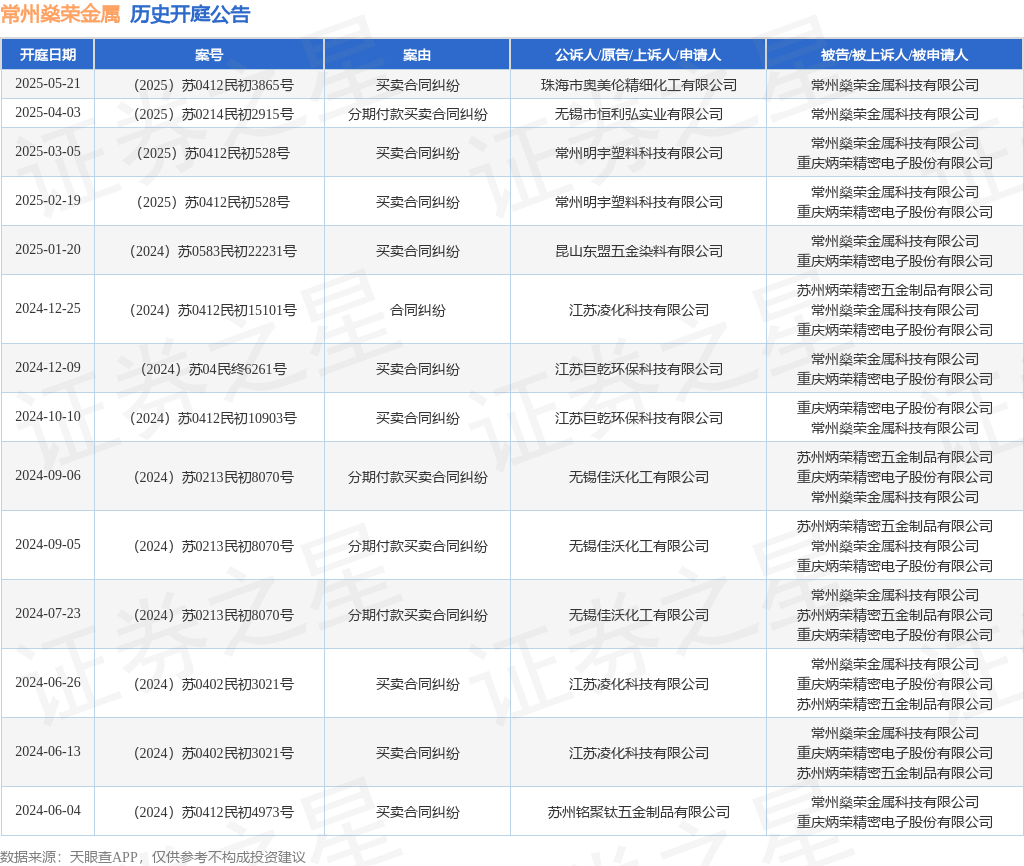Image resolution: width=1024 pixels, height=866 pixels.
Task: Select case number (2024)苏0402民初3021号 in 2024-06-26 row
Action: click(210, 684)
